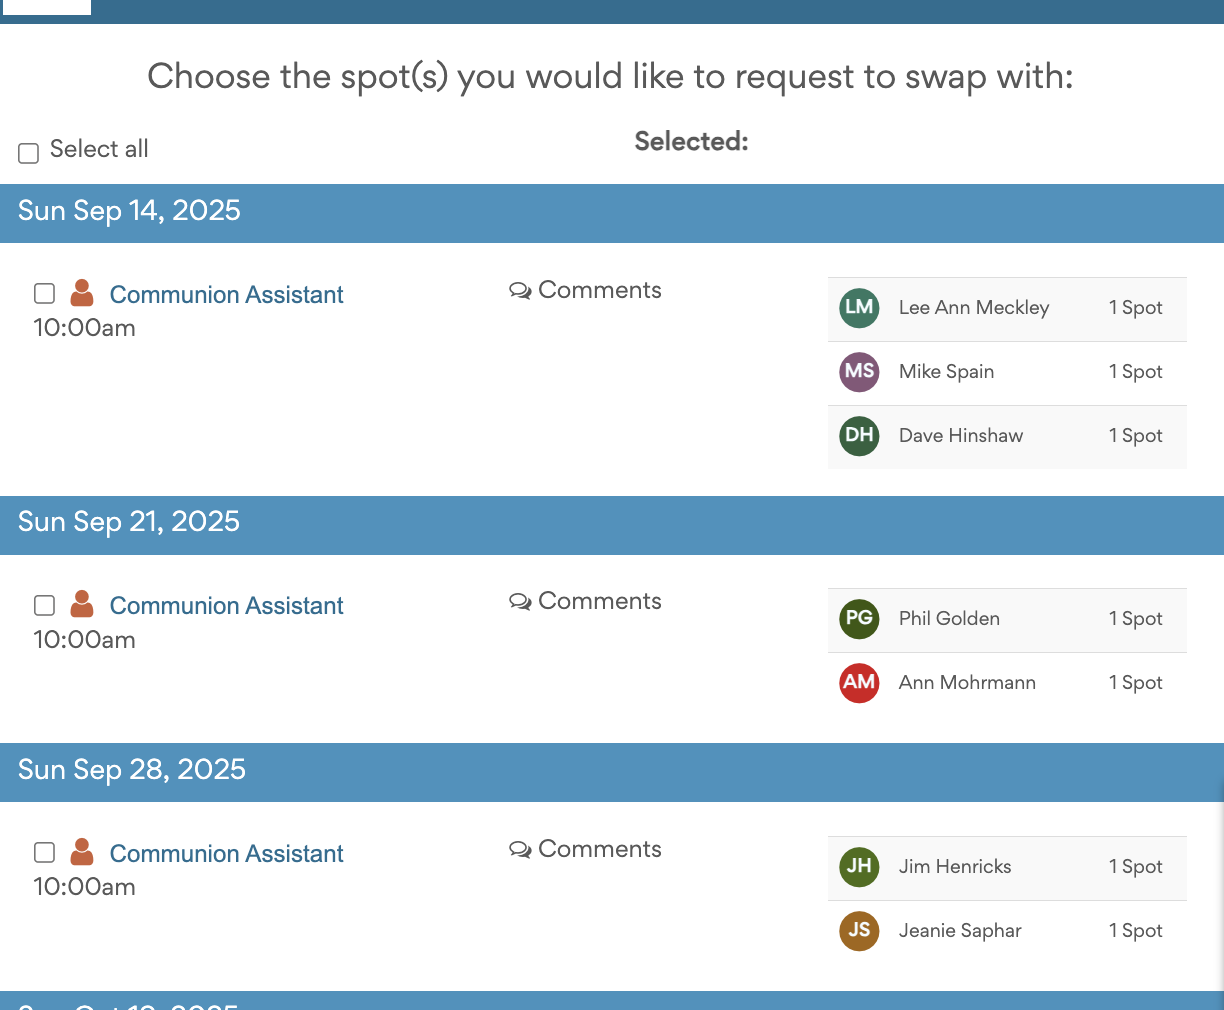The image size is (1224, 1010).
Task: Check the Sep 28 Communion Assistant checkbox
Action: [x=44, y=852]
